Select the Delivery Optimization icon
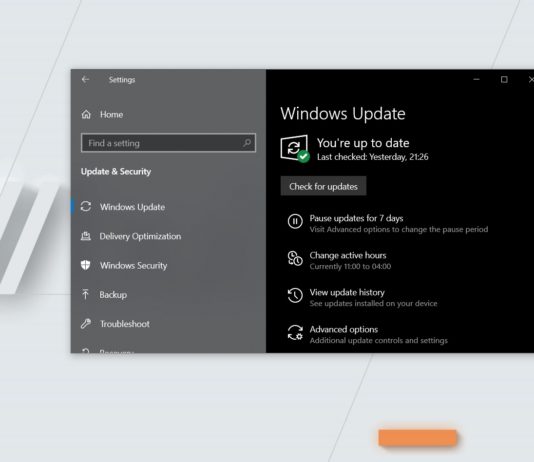534x462 pixels. (85, 236)
